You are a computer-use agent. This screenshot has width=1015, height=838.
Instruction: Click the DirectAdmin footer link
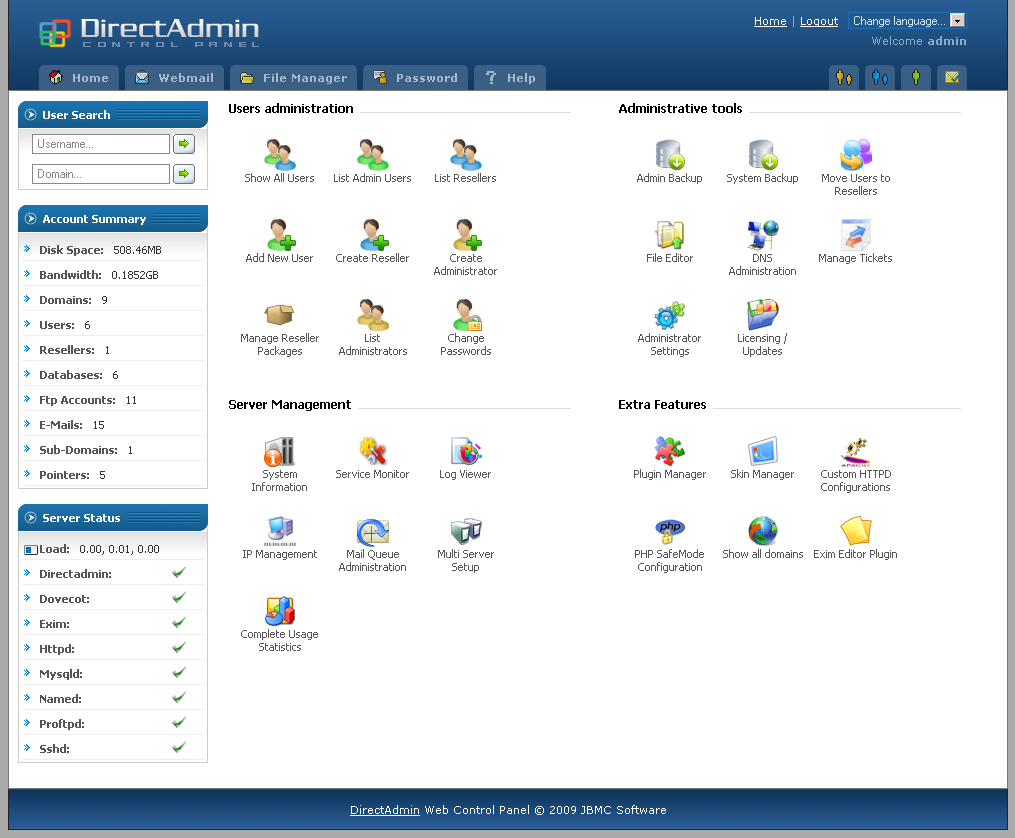(x=385, y=810)
